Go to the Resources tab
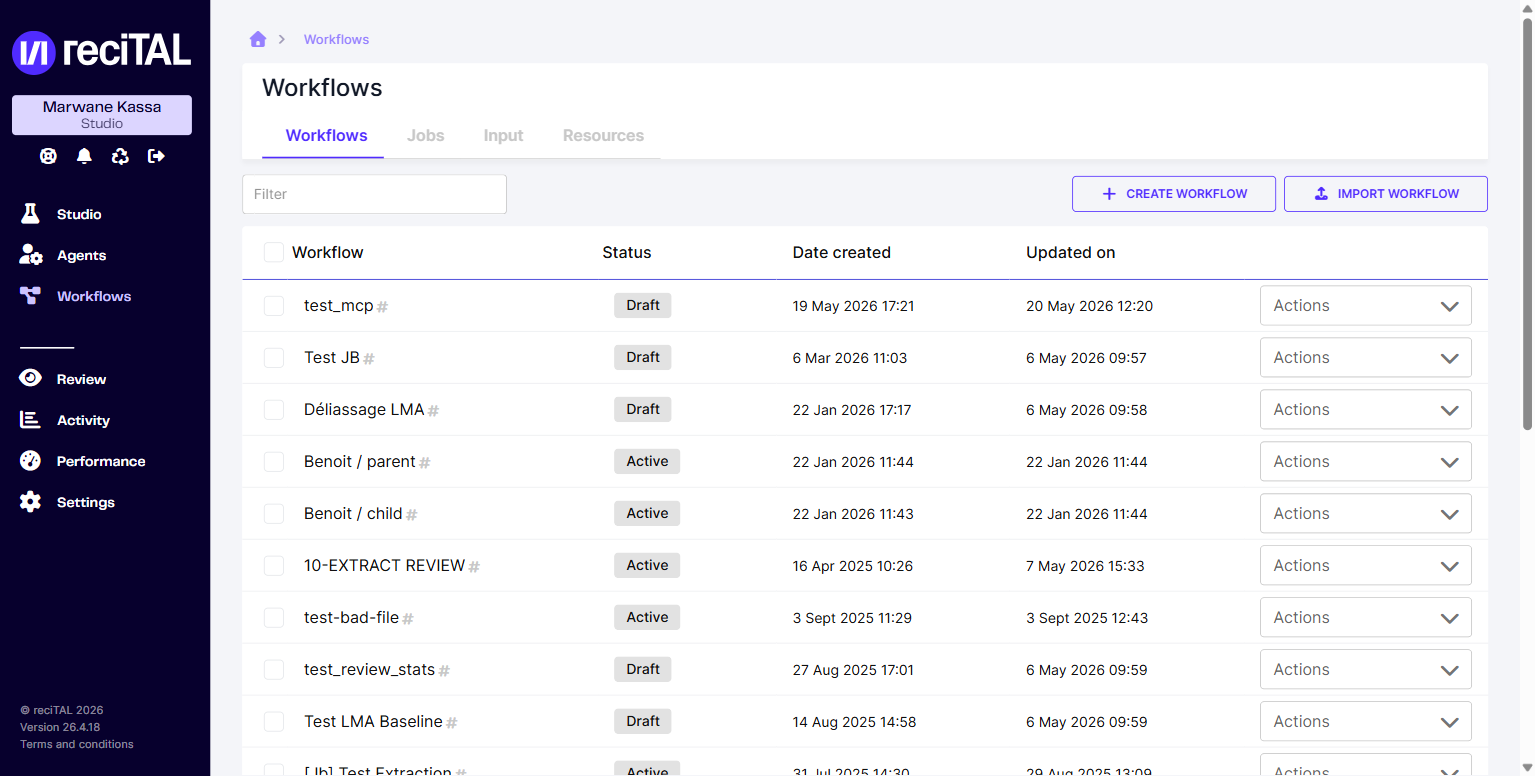Screen dimensions: 1535x776 pos(603,136)
